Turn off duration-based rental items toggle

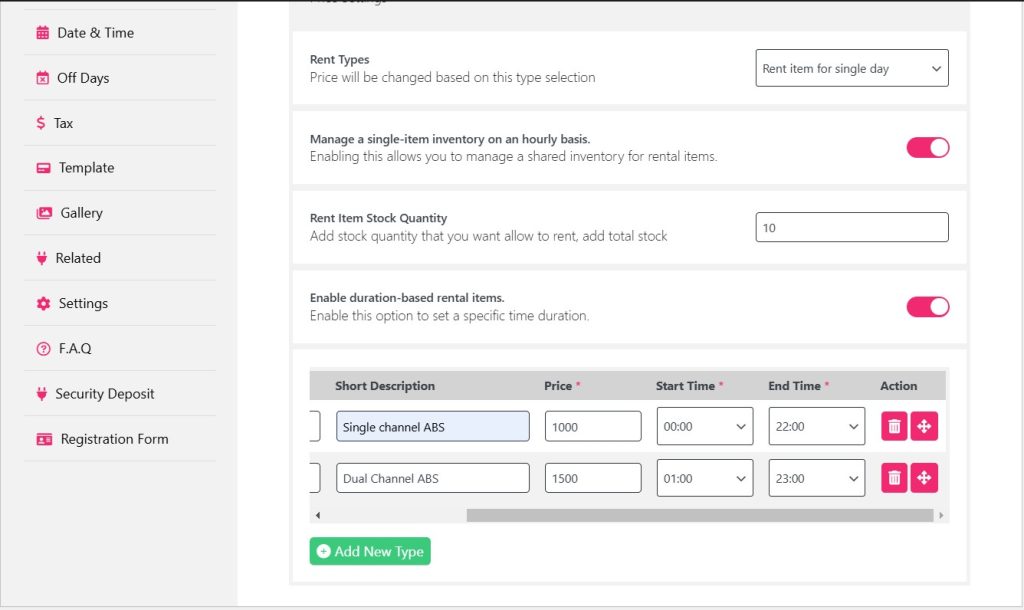tap(927, 307)
